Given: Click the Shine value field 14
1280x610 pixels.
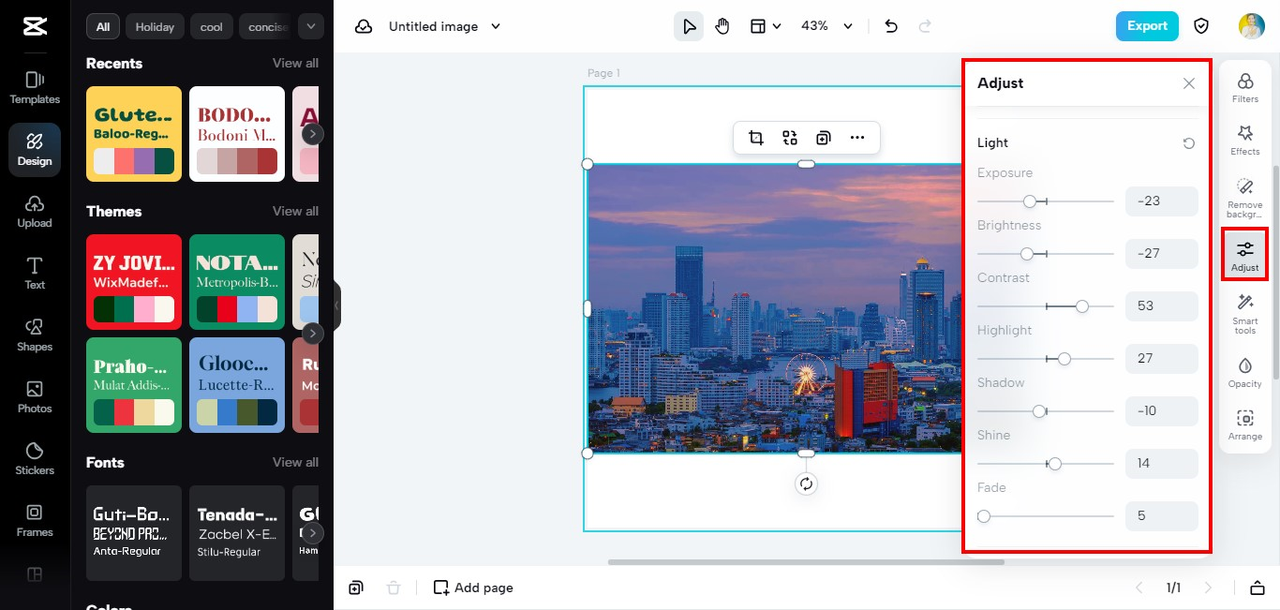Looking at the screenshot, I should [1161, 463].
